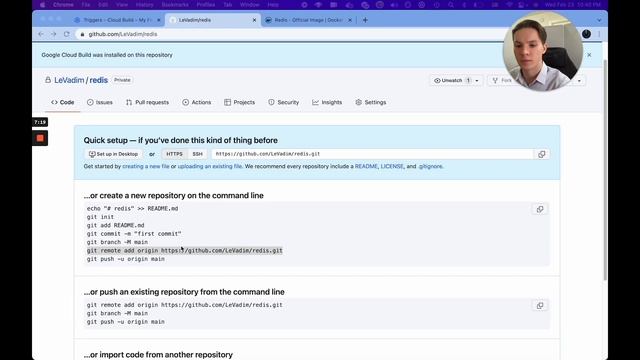Image resolution: width=640 pixels, height=360 pixels.
Task: Select SSH clone protocol
Action: tap(198, 154)
